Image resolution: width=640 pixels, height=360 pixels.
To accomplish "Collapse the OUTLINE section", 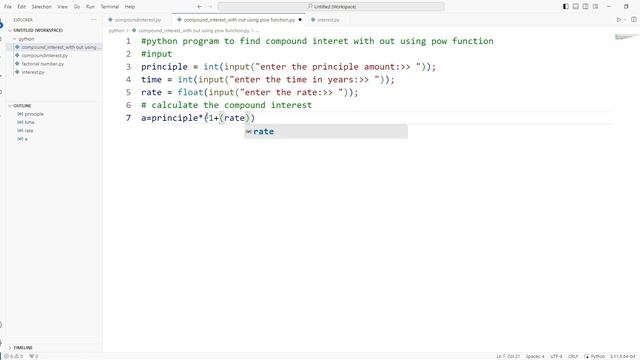I will point(22,106).
